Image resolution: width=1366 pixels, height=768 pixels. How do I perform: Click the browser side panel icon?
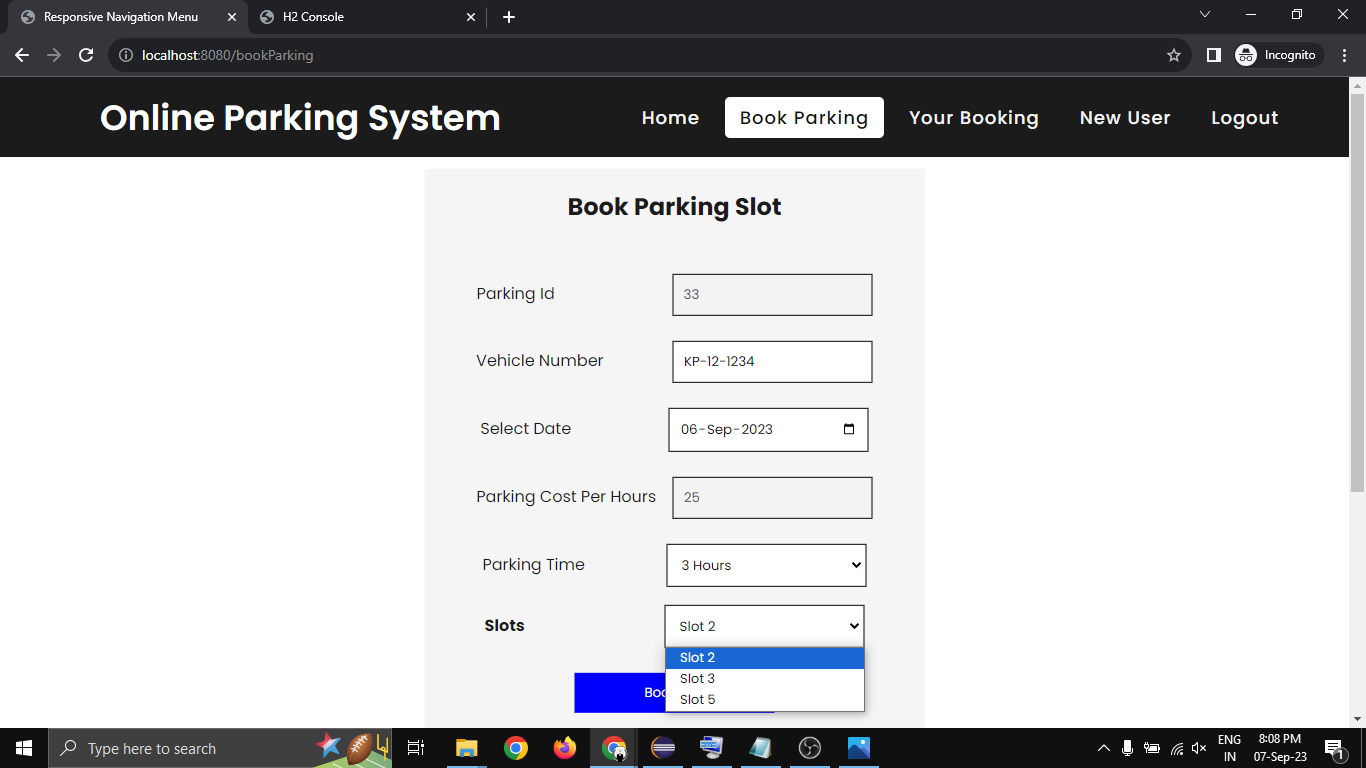pos(1213,55)
